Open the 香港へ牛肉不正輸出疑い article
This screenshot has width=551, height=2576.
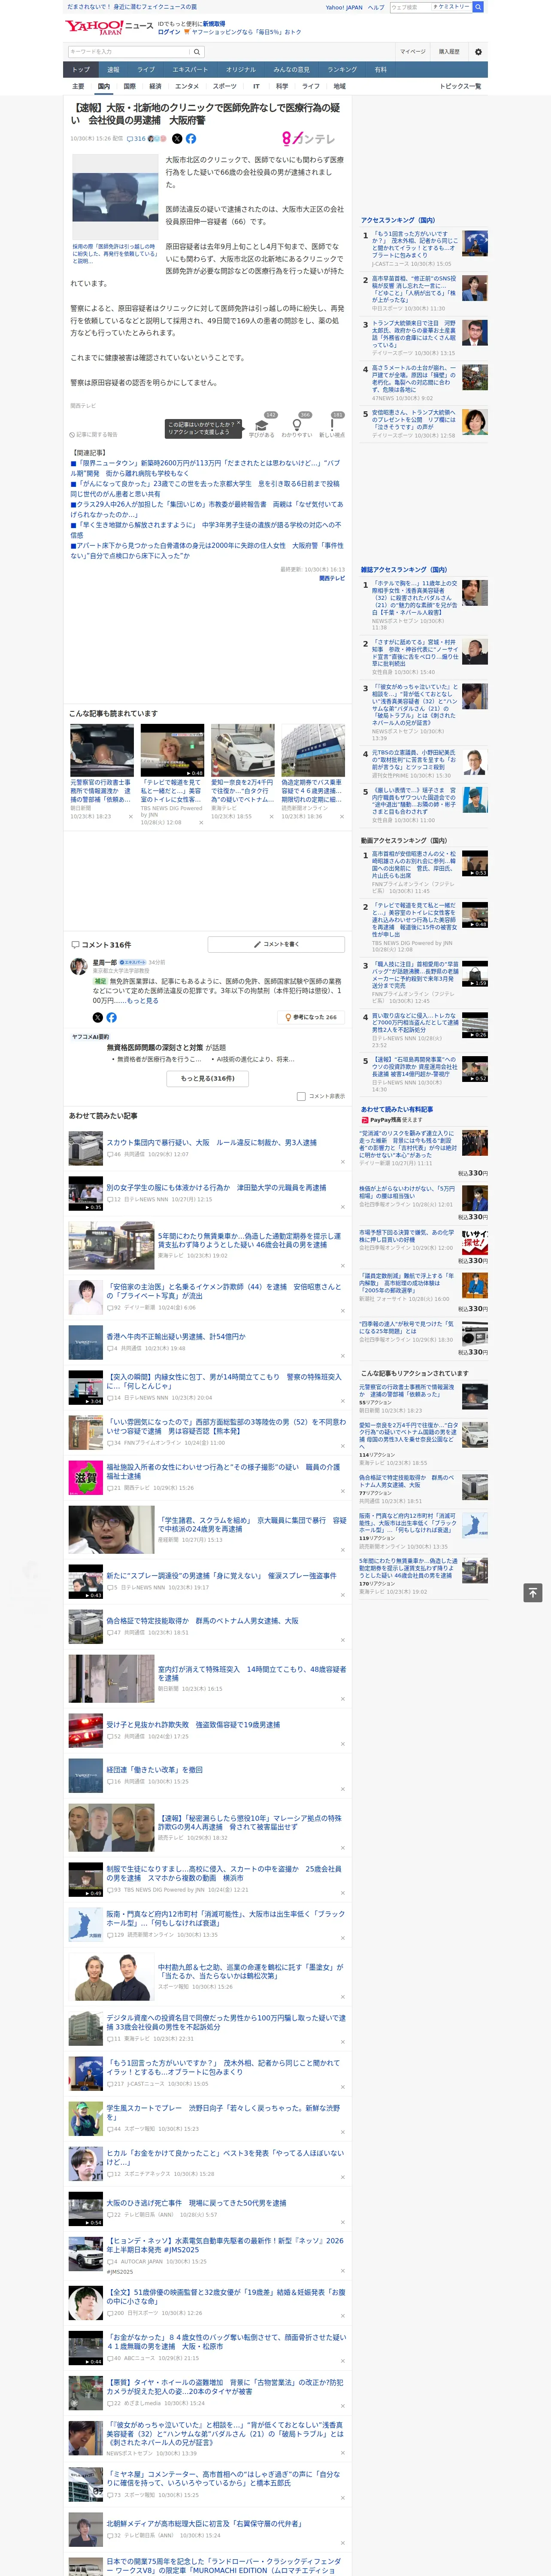175,1336
